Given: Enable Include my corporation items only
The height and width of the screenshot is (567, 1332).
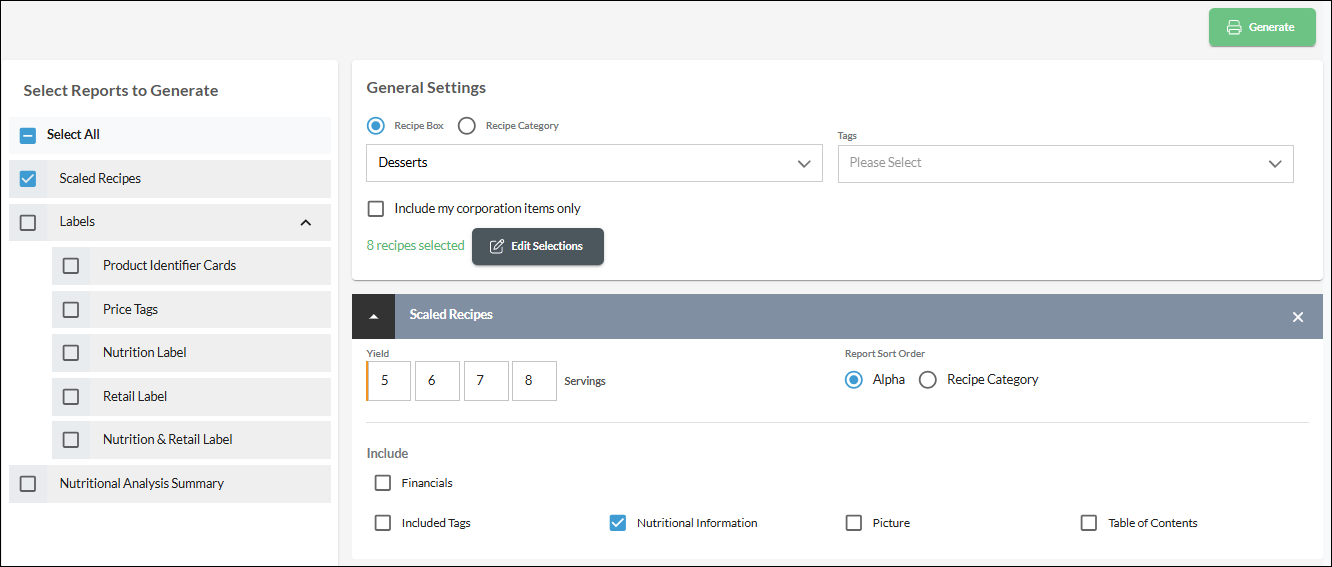Looking at the screenshot, I should coord(376,209).
